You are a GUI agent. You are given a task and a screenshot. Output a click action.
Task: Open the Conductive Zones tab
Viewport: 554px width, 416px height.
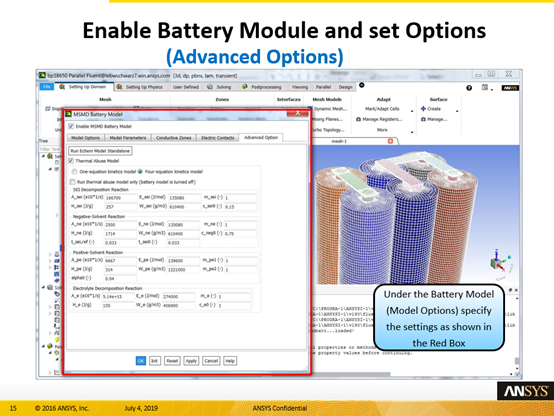click(x=174, y=138)
